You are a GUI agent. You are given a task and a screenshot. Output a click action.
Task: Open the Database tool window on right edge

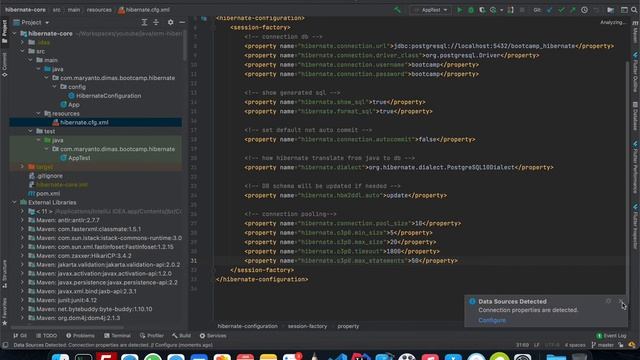tap(635, 116)
